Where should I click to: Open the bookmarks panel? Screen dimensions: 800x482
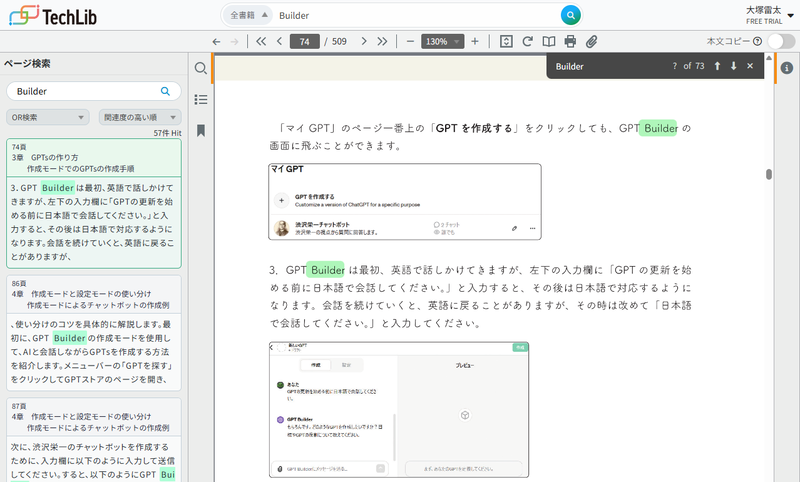[201, 131]
